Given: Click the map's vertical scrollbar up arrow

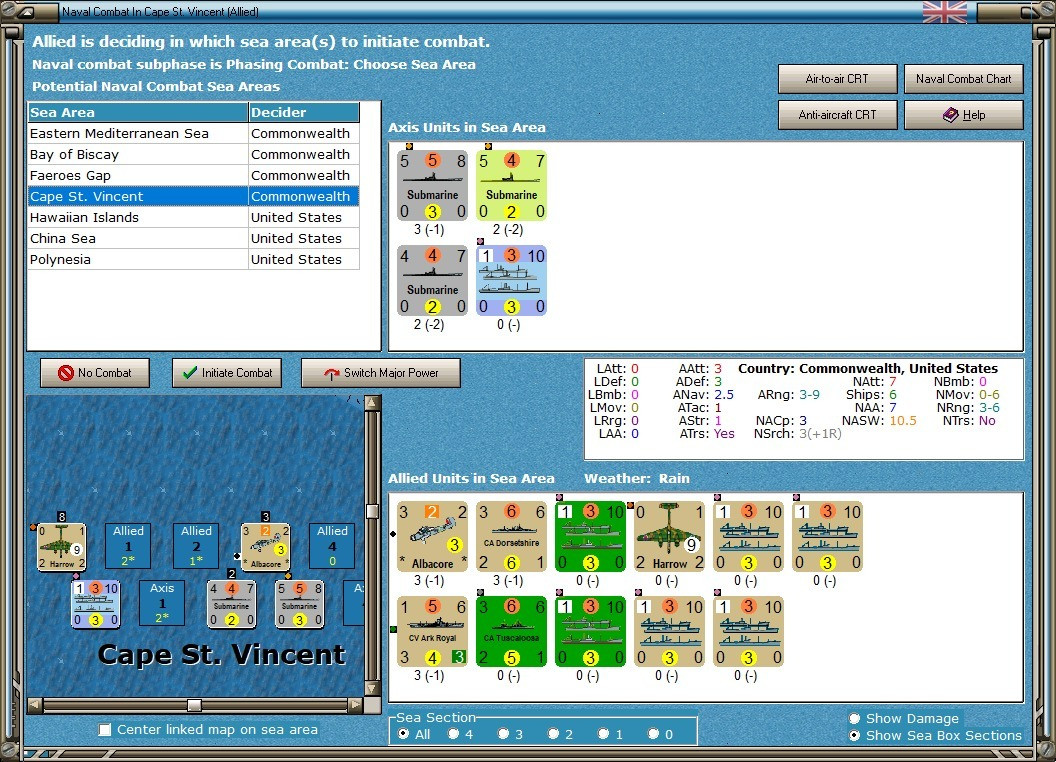Looking at the screenshot, I should [372, 403].
